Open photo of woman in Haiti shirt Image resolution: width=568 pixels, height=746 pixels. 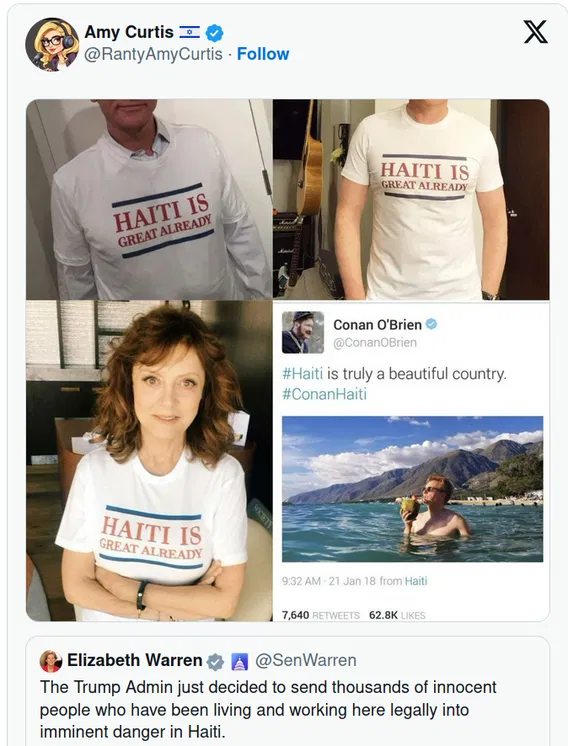coord(149,461)
